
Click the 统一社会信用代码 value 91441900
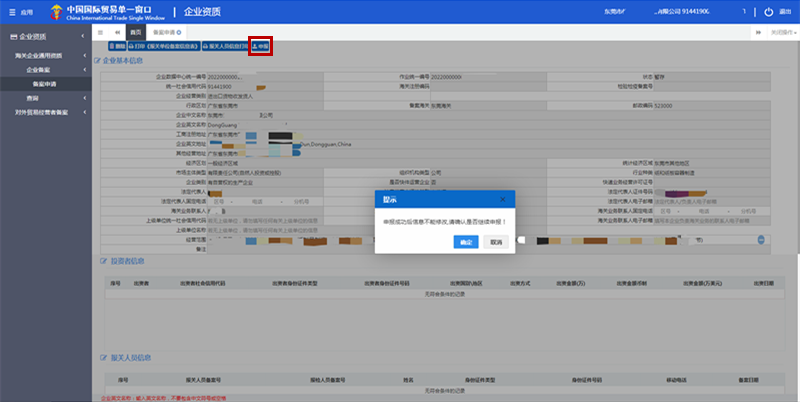tap(219, 86)
